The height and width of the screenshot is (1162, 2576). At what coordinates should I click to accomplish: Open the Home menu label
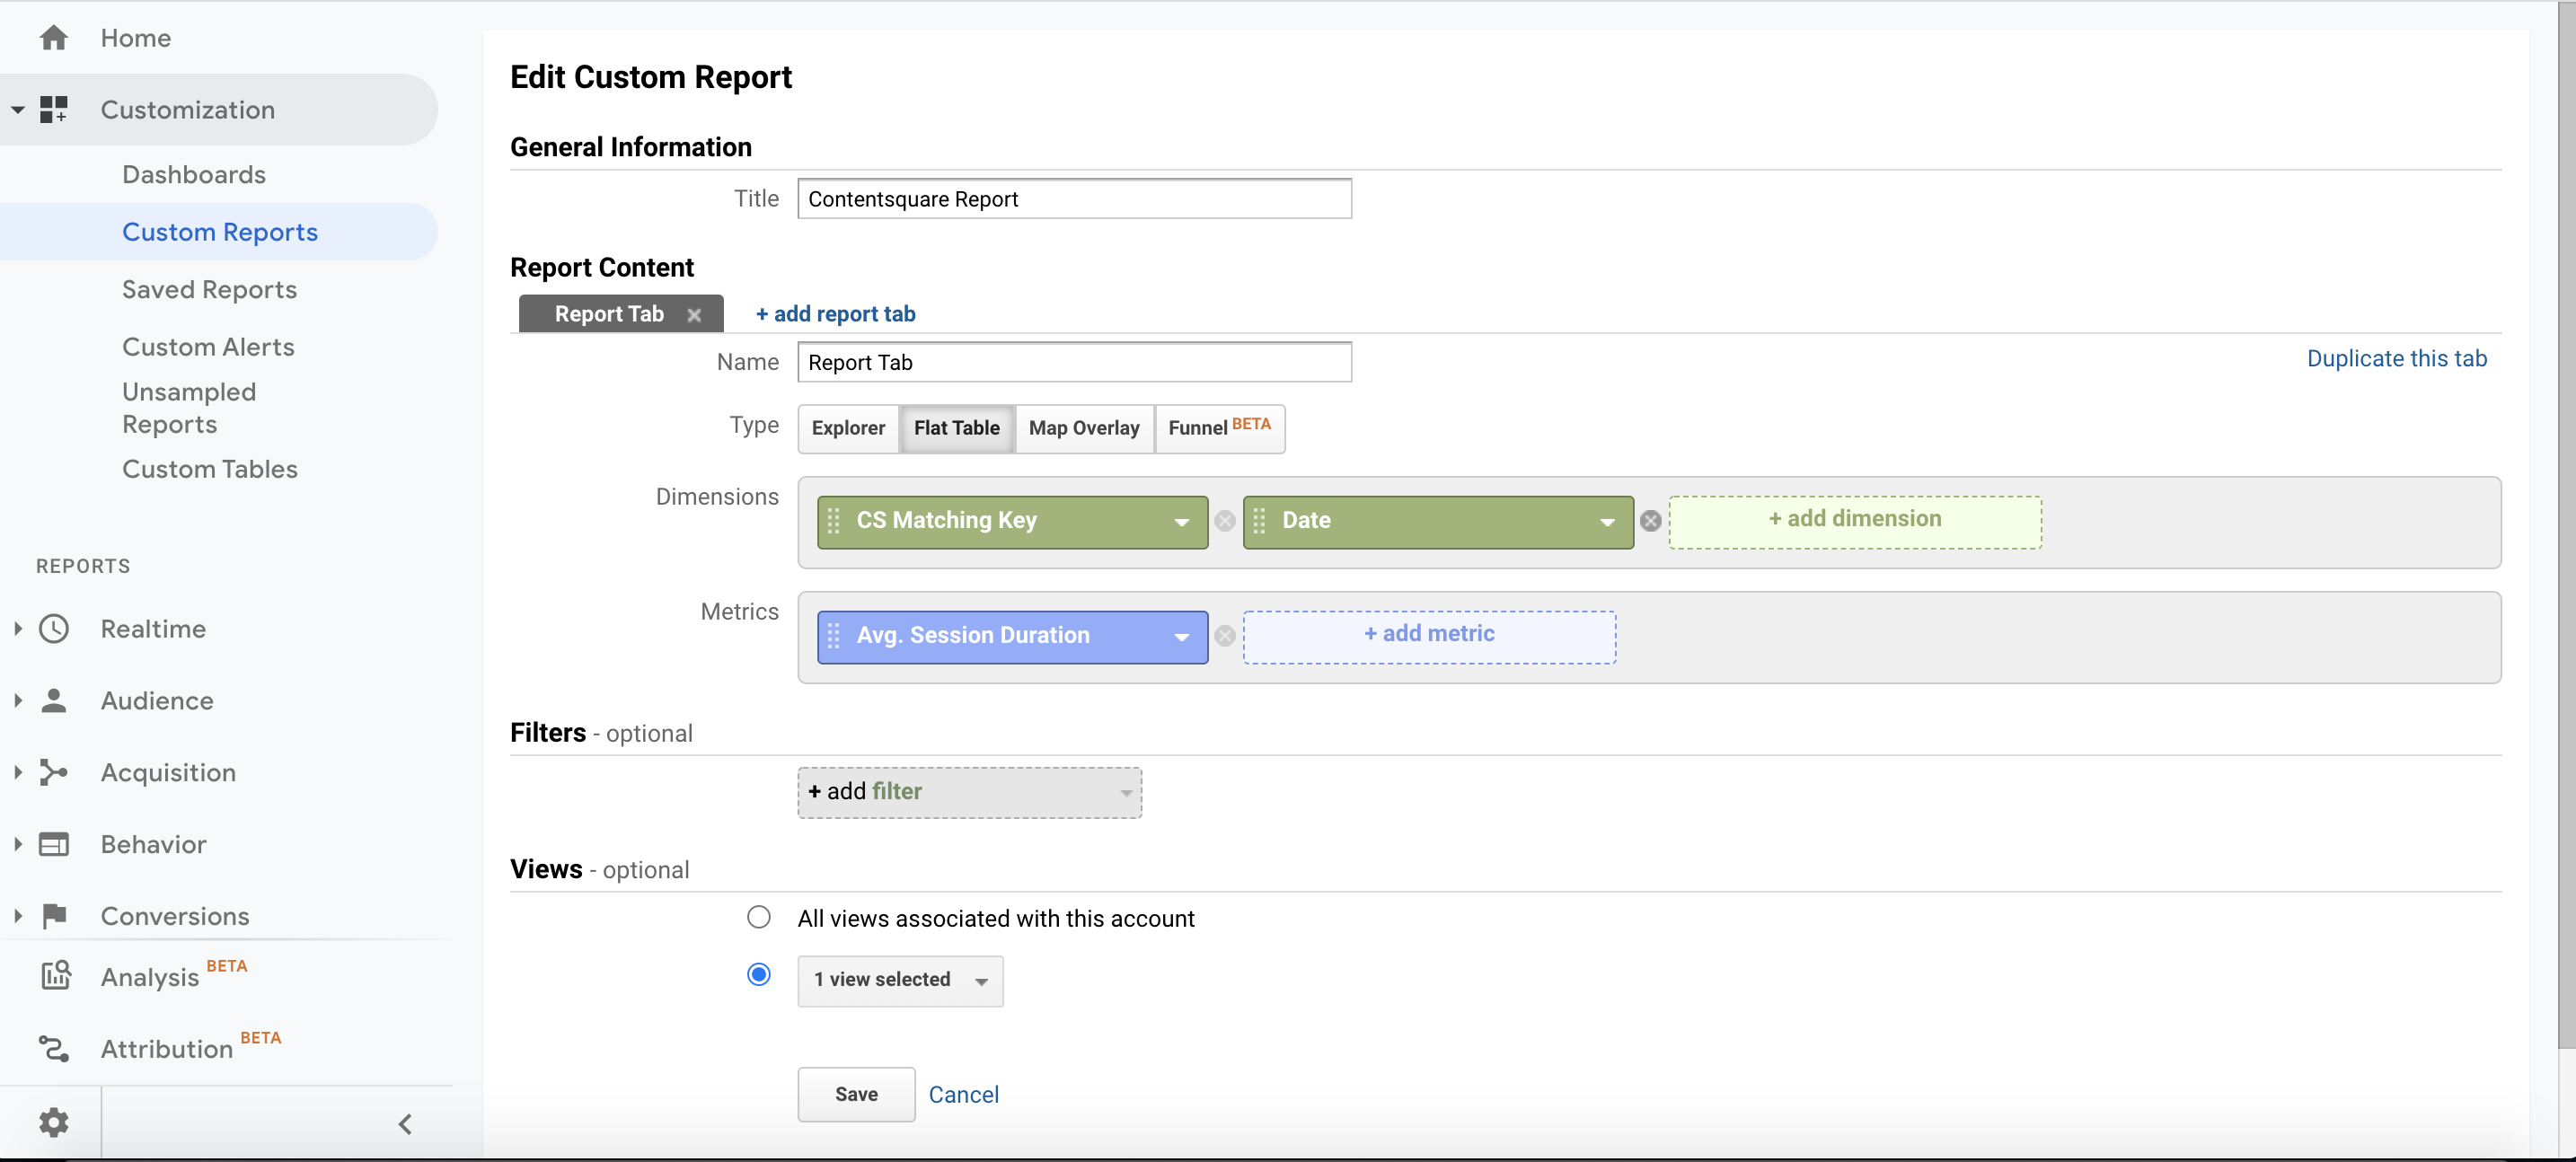pyautogui.click(x=136, y=38)
